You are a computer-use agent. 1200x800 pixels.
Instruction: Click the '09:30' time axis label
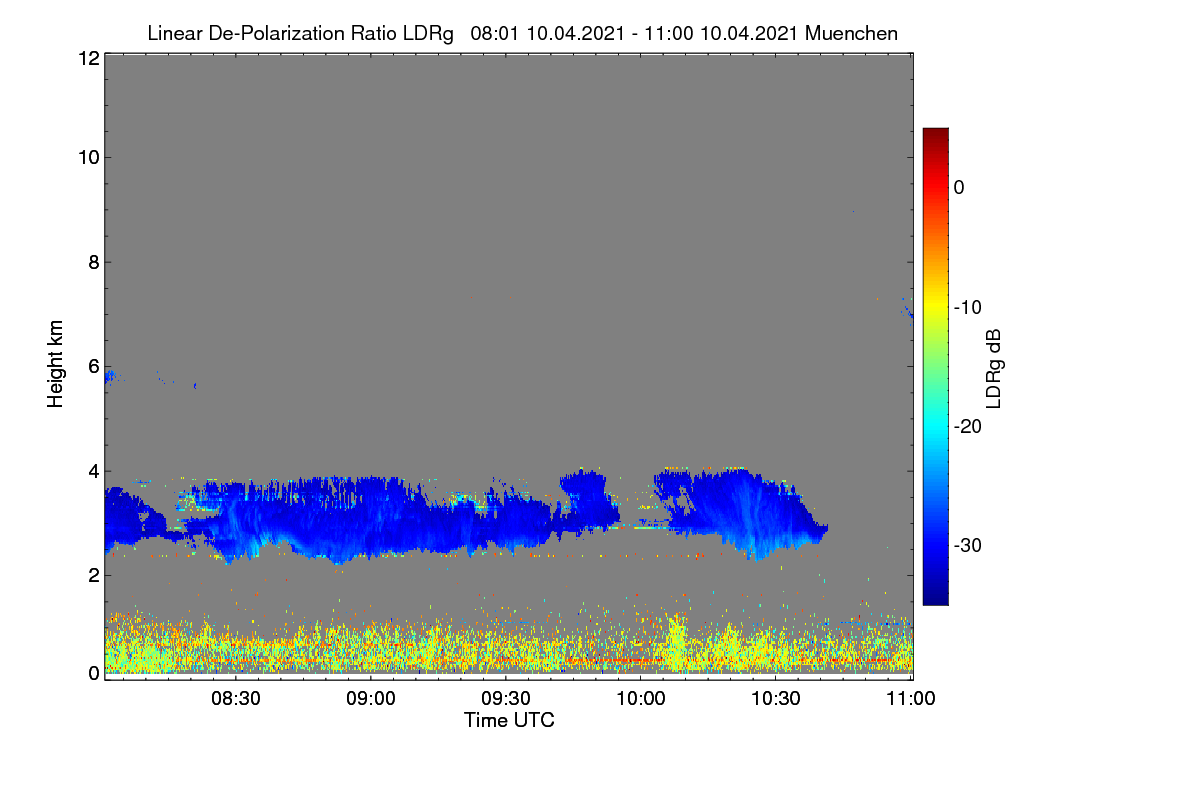pos(506,699)
